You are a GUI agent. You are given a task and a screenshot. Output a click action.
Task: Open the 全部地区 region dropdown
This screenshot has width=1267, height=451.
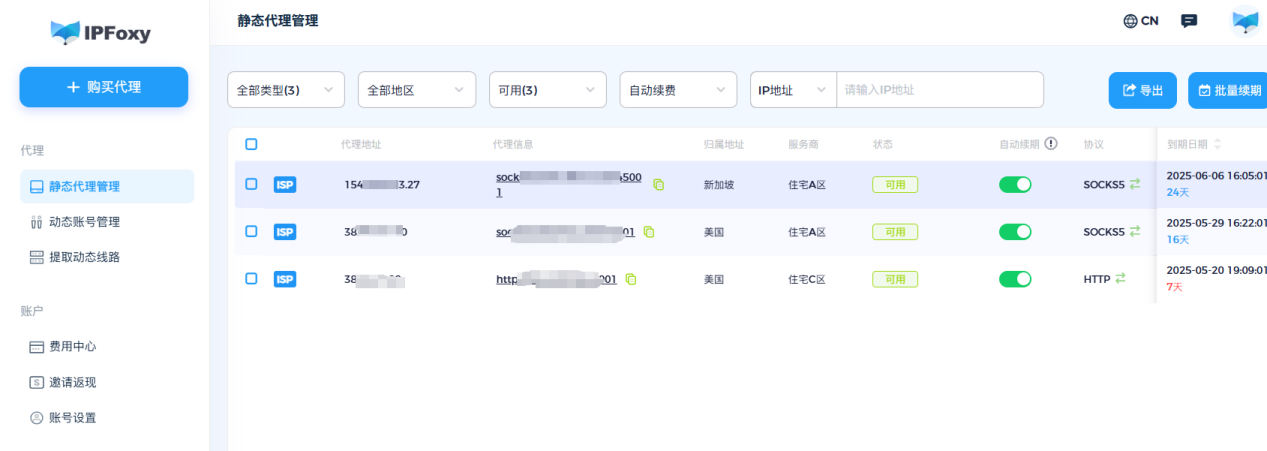(417, 90)
